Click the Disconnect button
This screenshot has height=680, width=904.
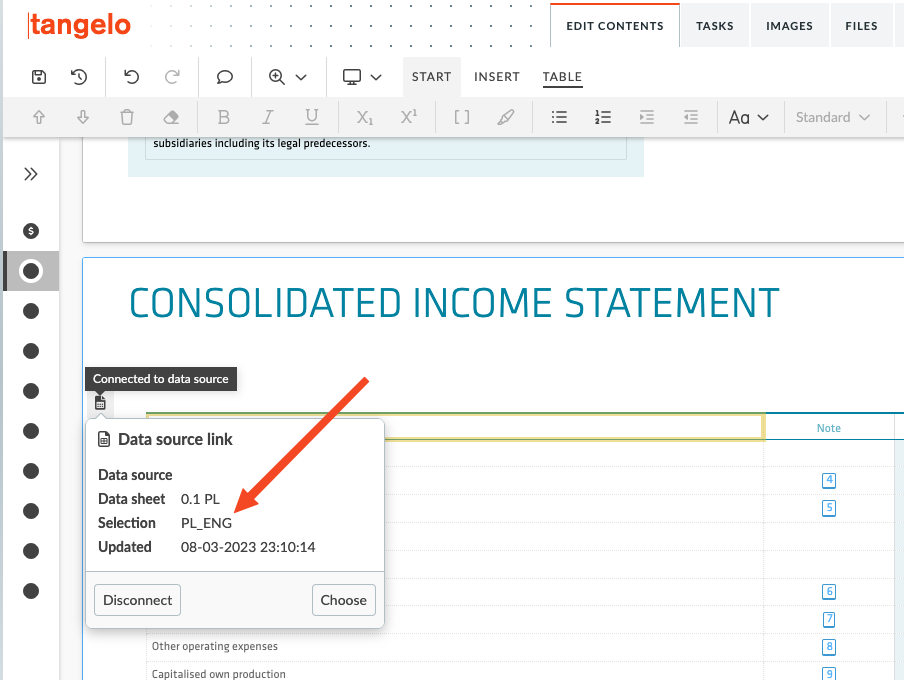(137, 600)
